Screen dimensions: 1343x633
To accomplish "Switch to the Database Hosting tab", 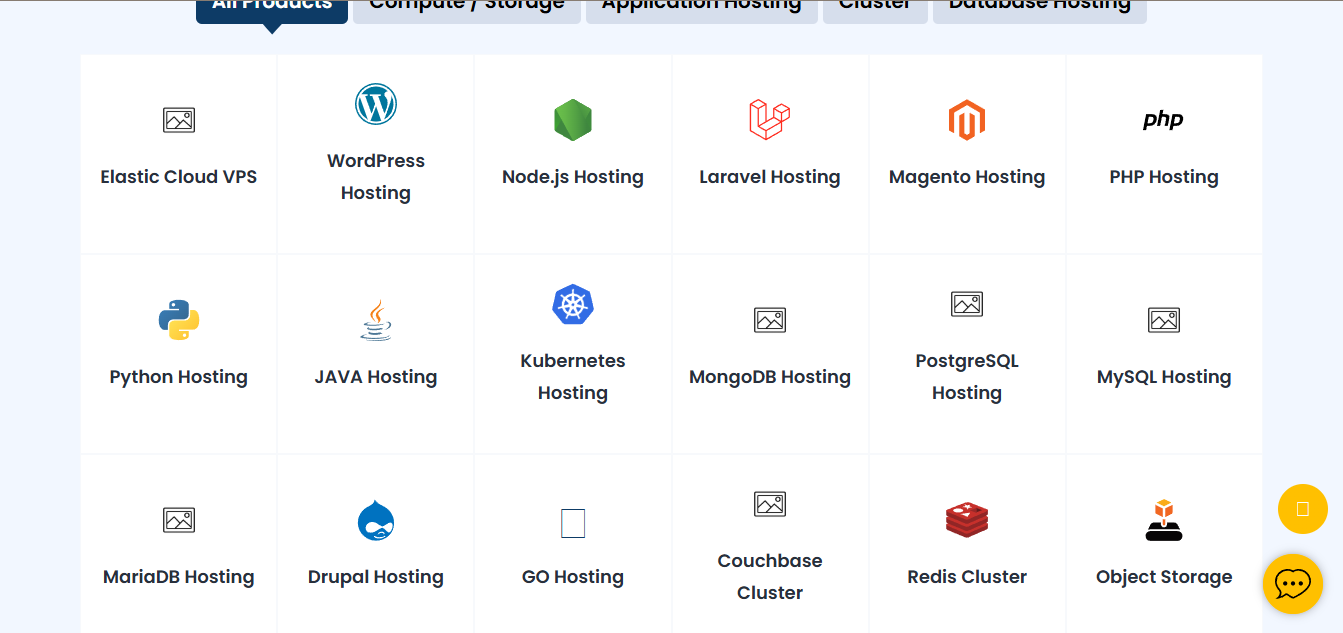I will coord(1039,8).
